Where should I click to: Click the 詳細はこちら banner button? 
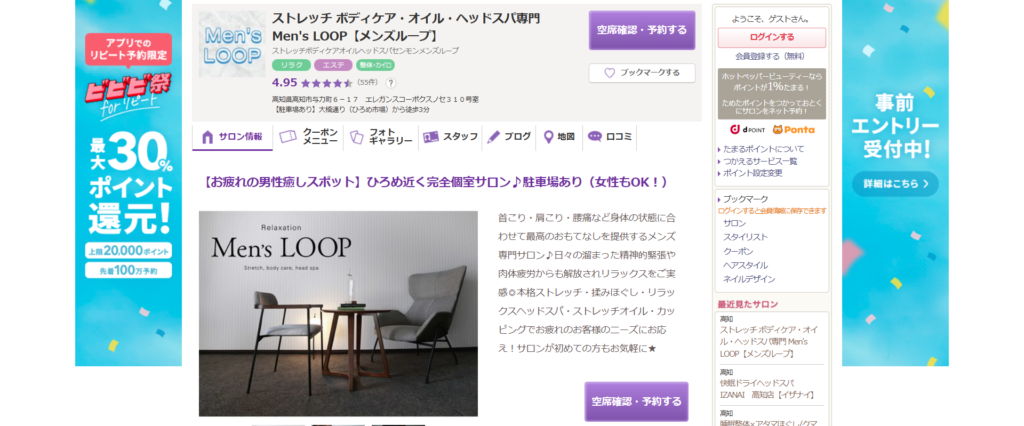pos(895,184)
